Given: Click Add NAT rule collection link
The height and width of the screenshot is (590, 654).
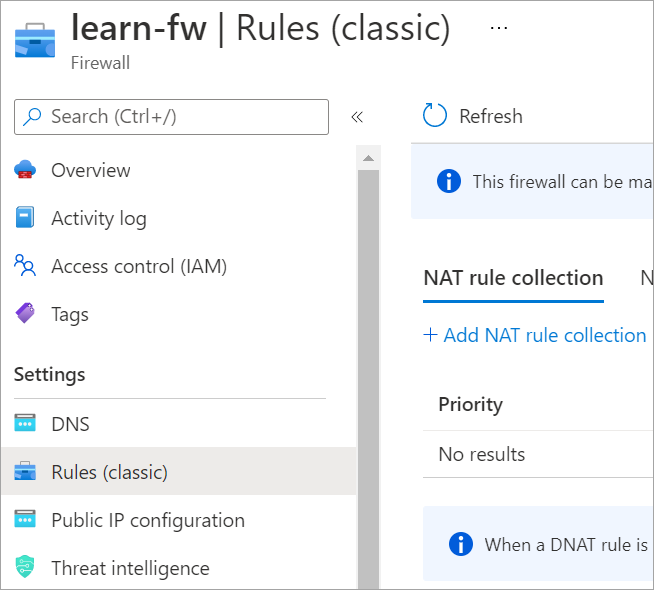Looking at the screenshot, I should point(545,335).
